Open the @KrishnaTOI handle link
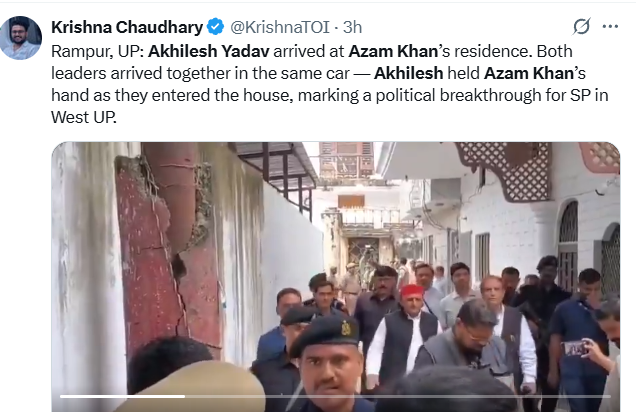Screen dimensions: 636x412 click(280, 27)
